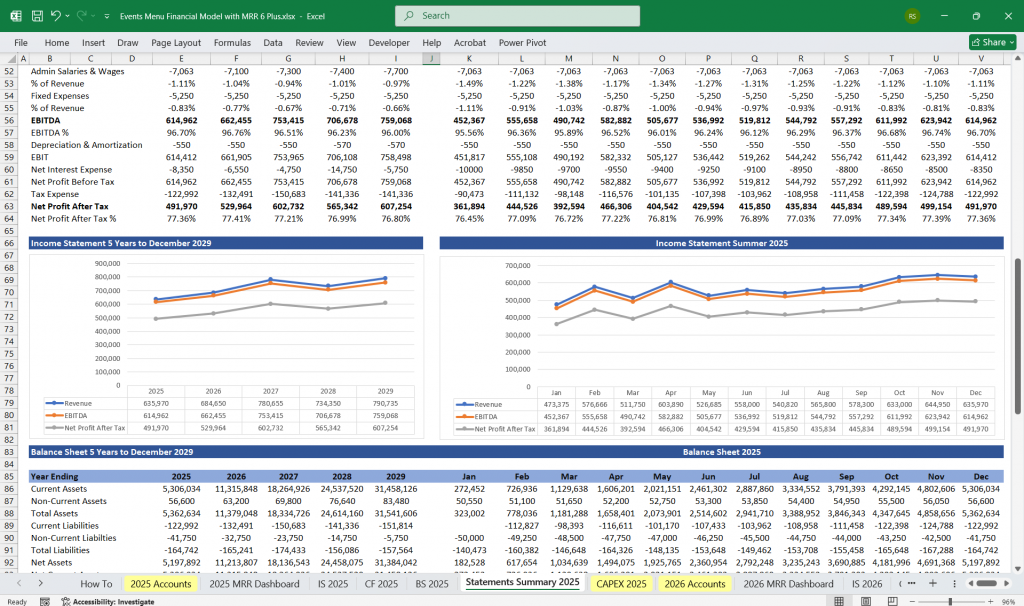Switch to the CAPEX 2025 sheet tab
The width and height of the screenshot is (1024, 606).
(x=622, y=583)
